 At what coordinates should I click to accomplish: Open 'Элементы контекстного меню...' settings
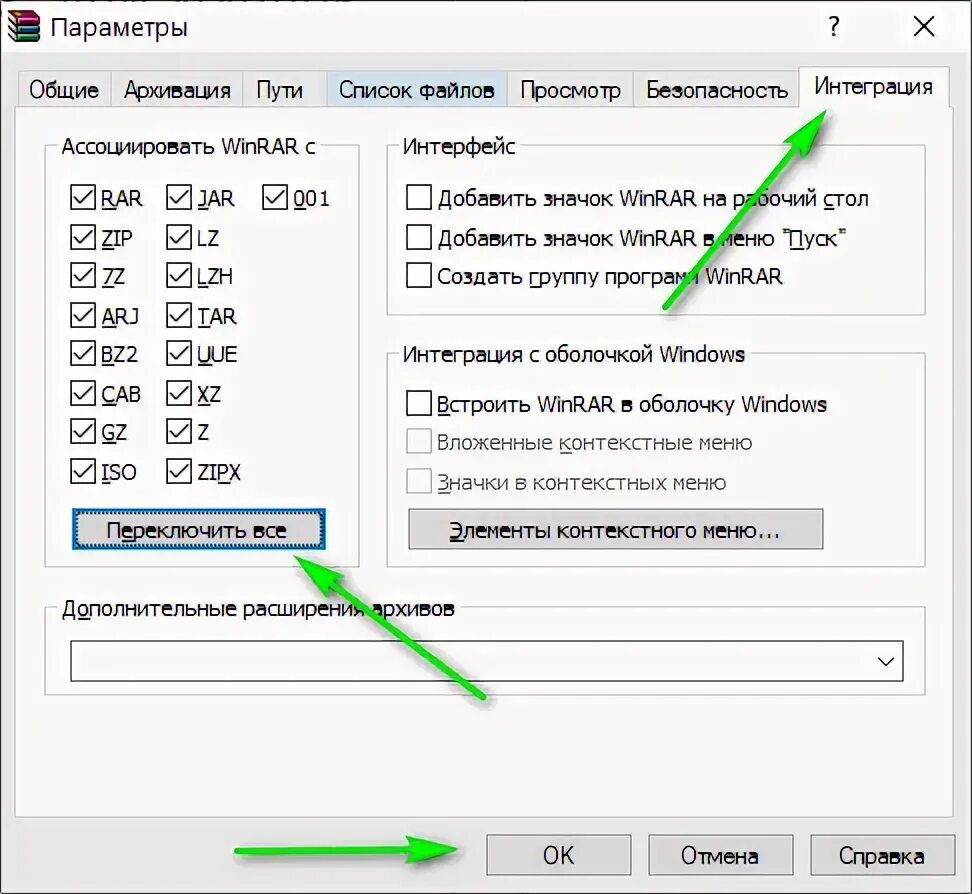tap(614, 529)
